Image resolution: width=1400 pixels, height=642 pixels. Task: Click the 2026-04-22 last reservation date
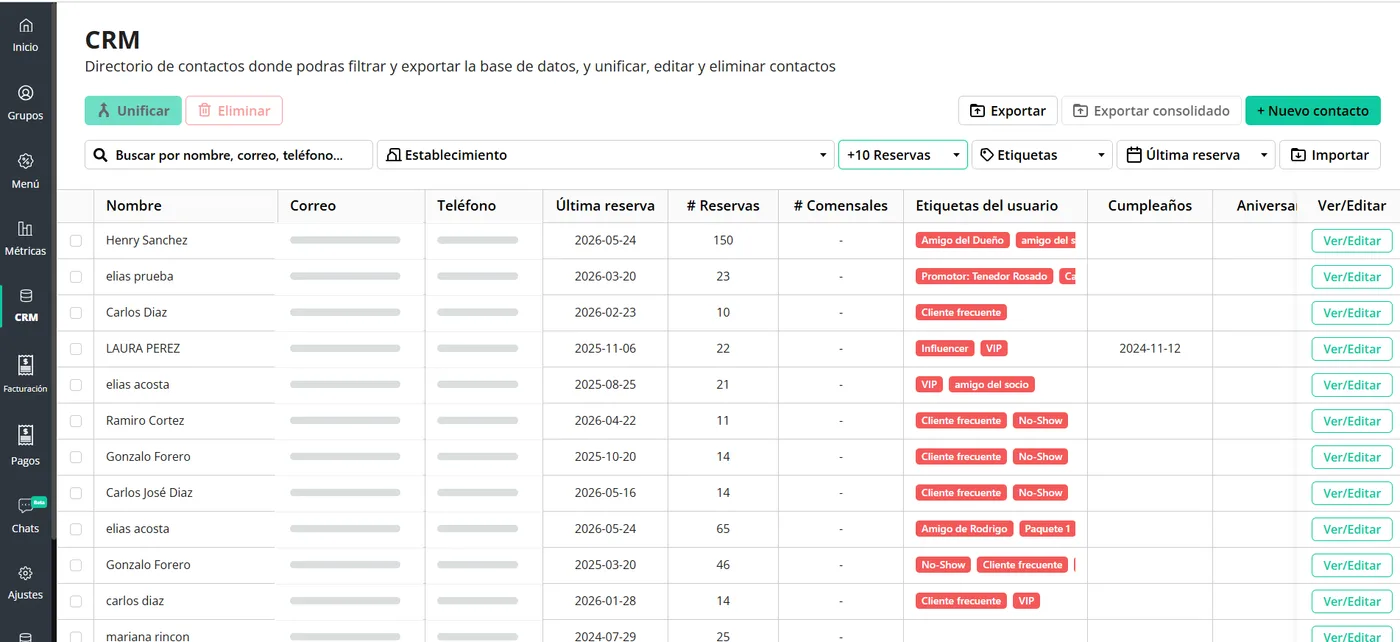(x=605, y=421)
